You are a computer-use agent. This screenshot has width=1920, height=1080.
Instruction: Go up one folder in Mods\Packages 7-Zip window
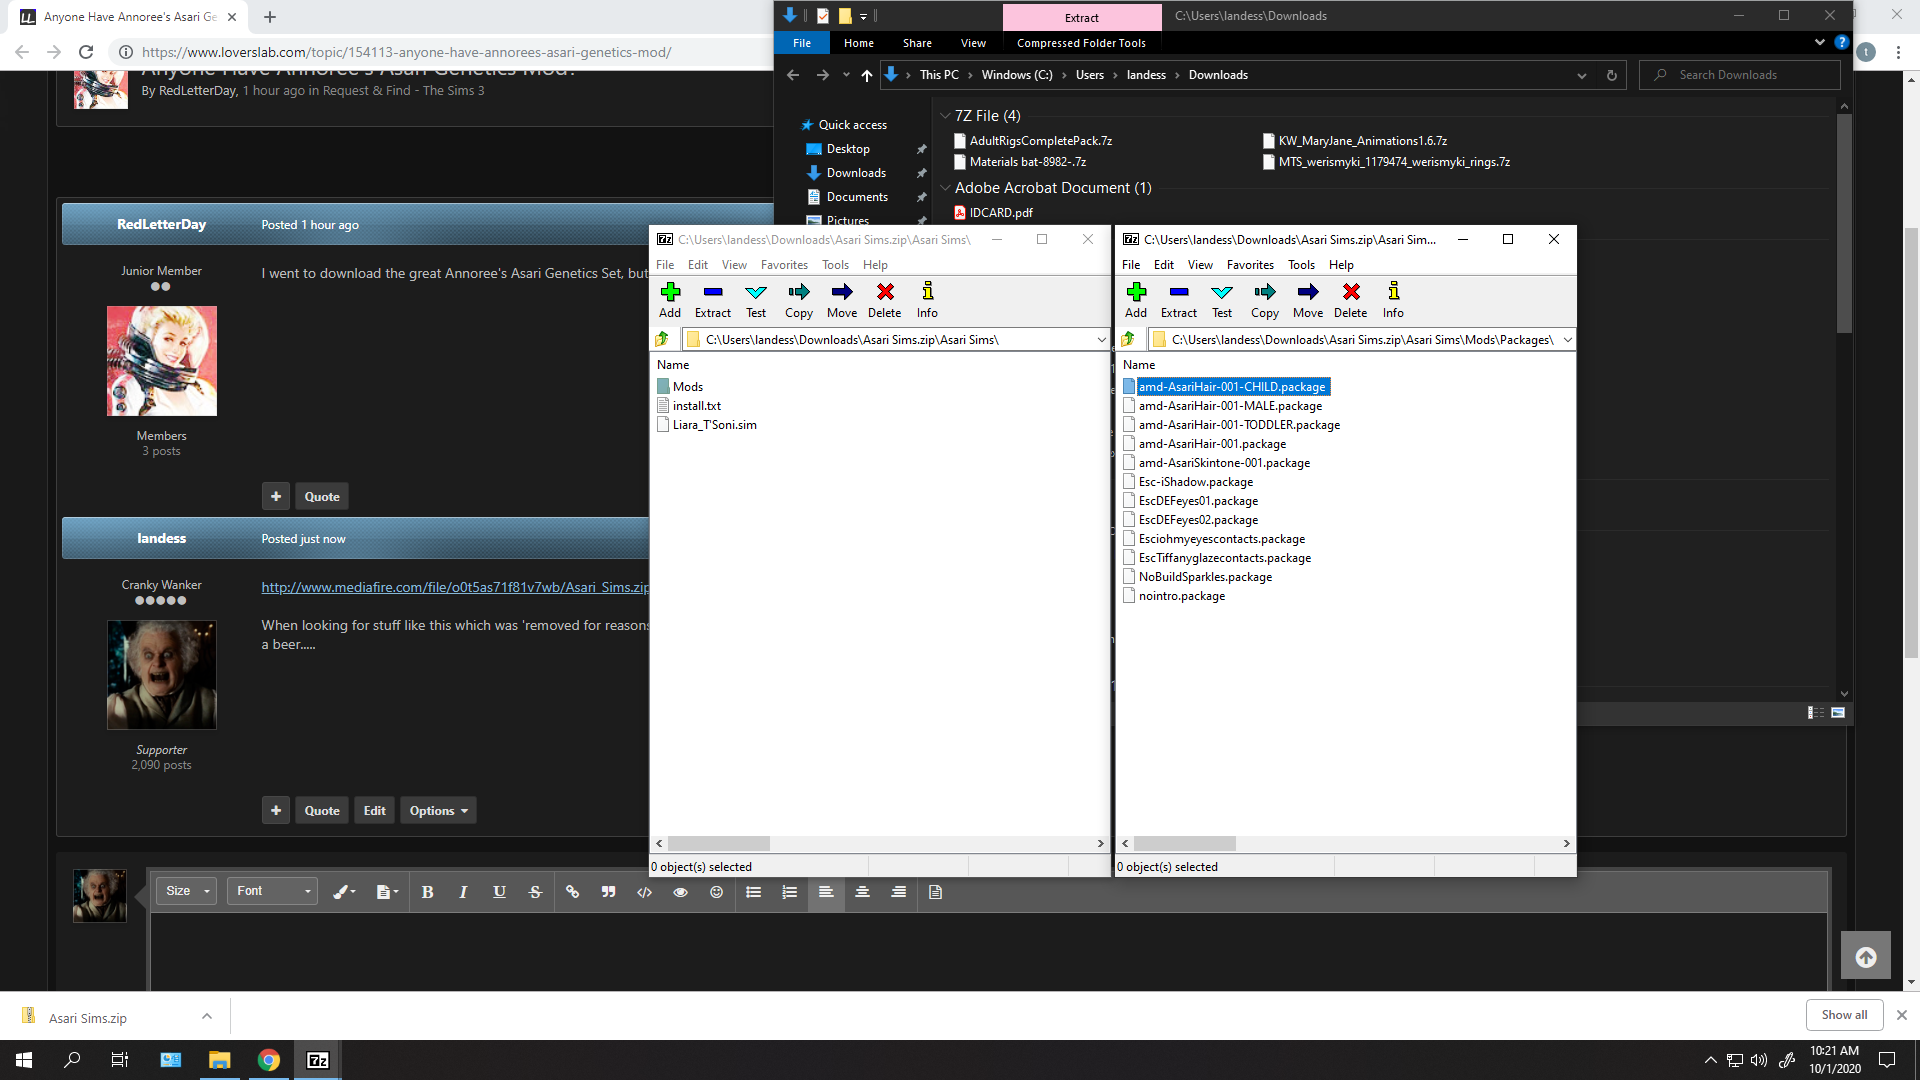pos(1129,340)
